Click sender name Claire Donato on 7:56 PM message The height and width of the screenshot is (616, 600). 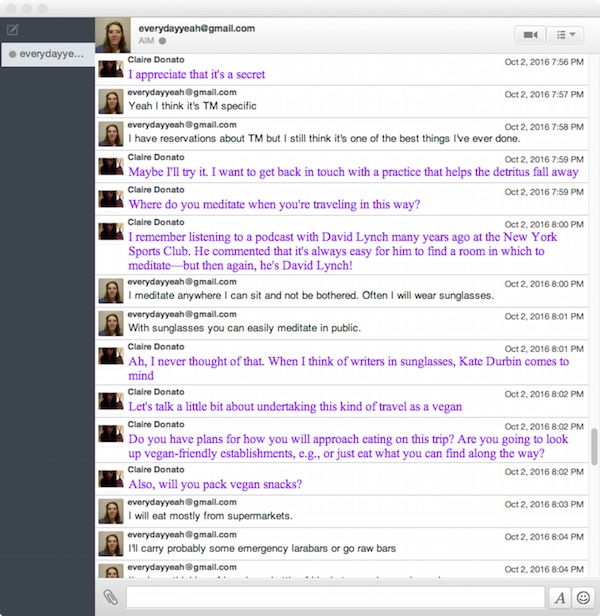(x=156, y=60)
